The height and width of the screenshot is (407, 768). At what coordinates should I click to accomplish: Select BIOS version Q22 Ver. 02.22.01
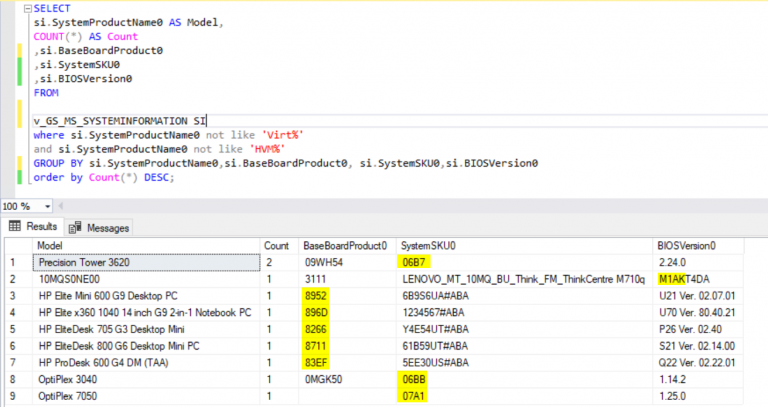point(698,362)
